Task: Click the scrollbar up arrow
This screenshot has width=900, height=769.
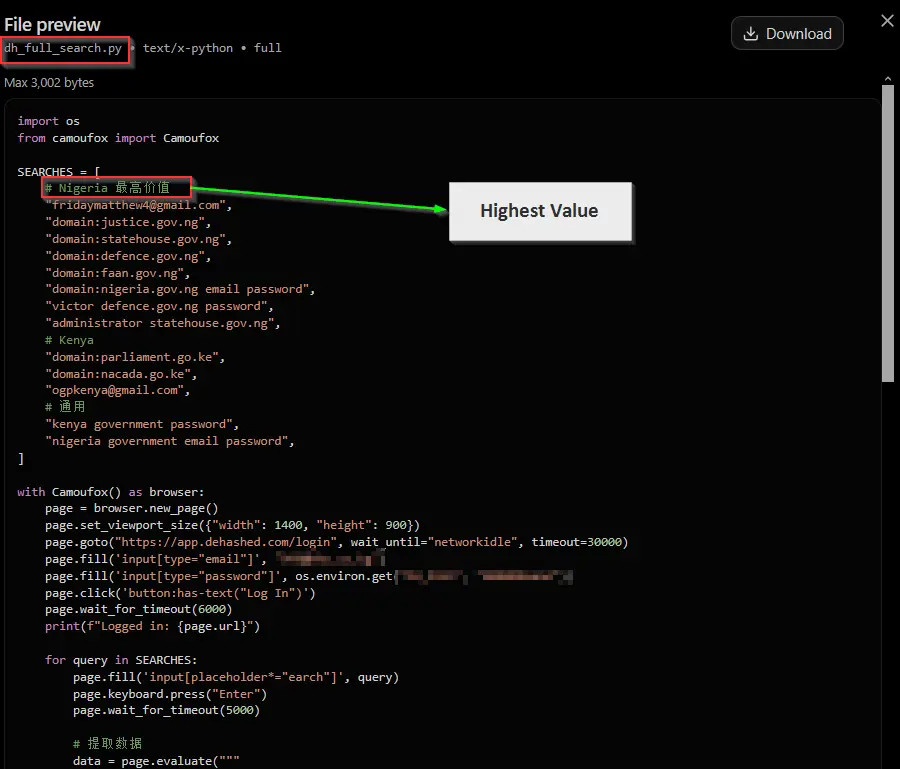Action: click(888, 79)
